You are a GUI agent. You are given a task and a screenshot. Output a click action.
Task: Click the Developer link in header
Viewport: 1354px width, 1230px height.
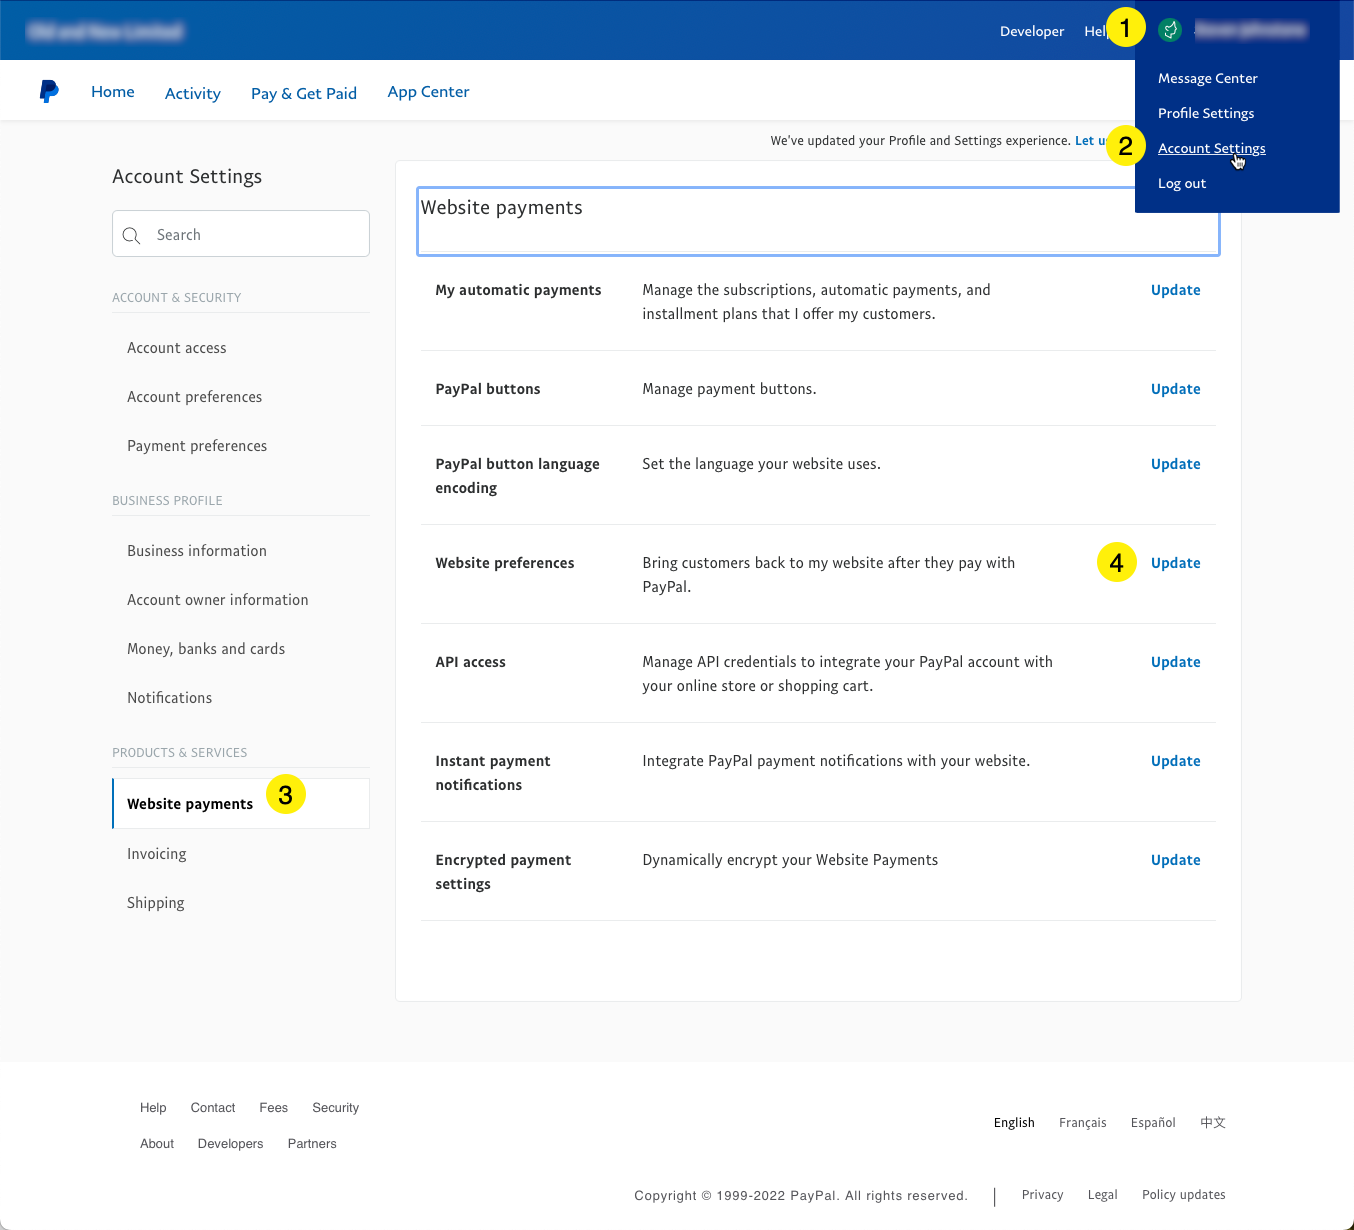click(1032, 31)
